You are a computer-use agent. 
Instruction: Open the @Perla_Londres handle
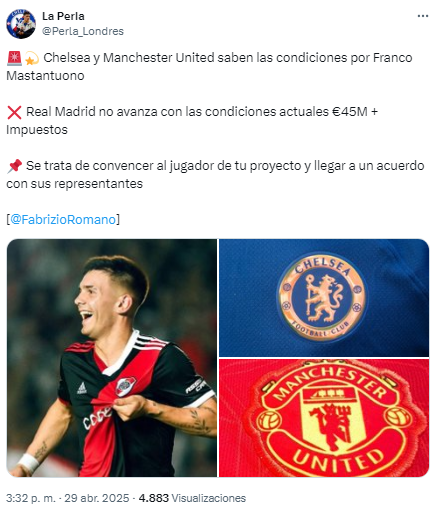(83, 31)
